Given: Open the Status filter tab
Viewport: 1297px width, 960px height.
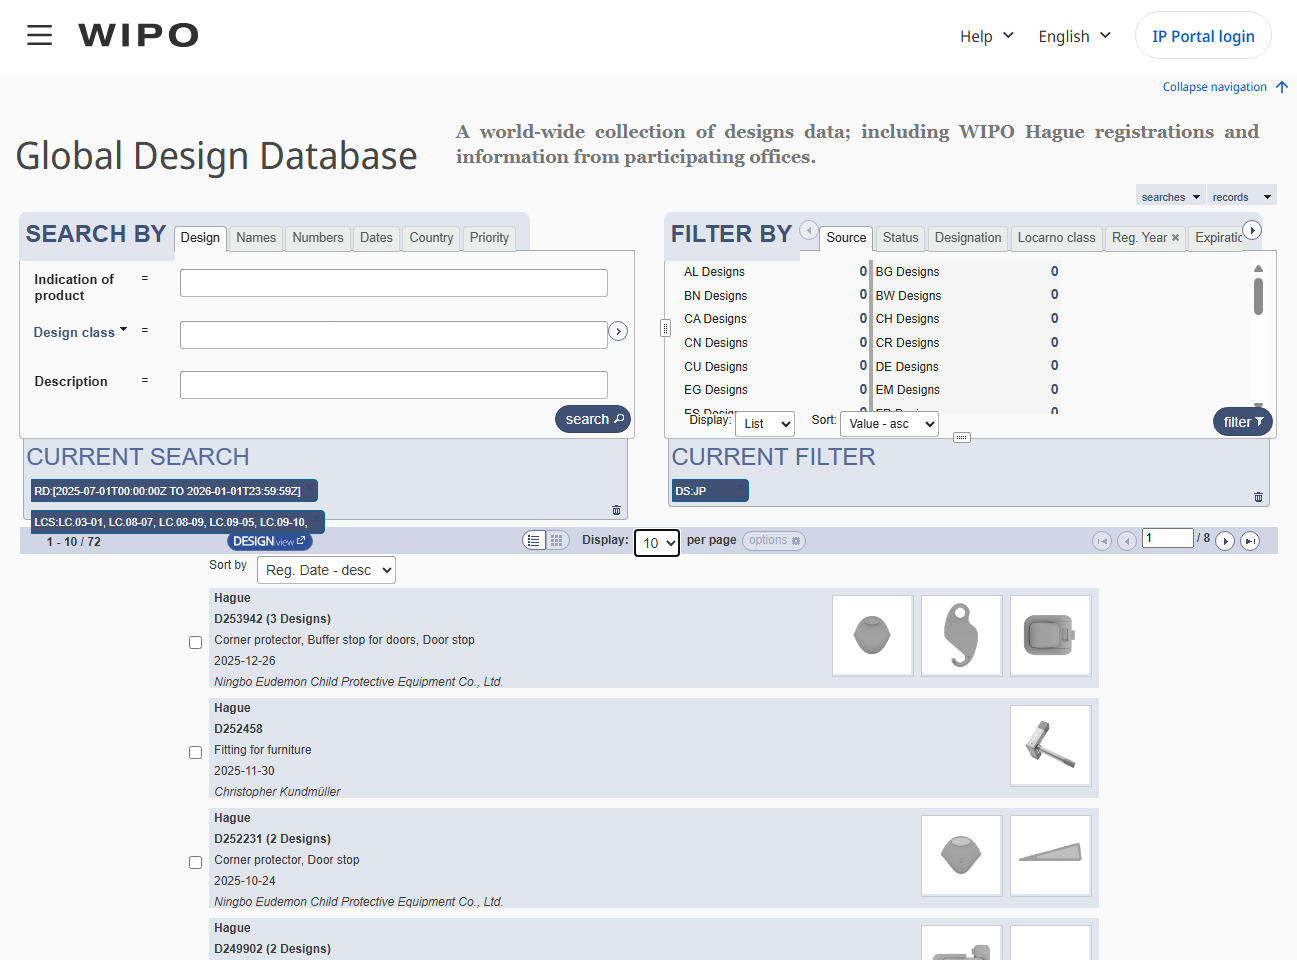Looking at the screenshot, I should 900,238.
